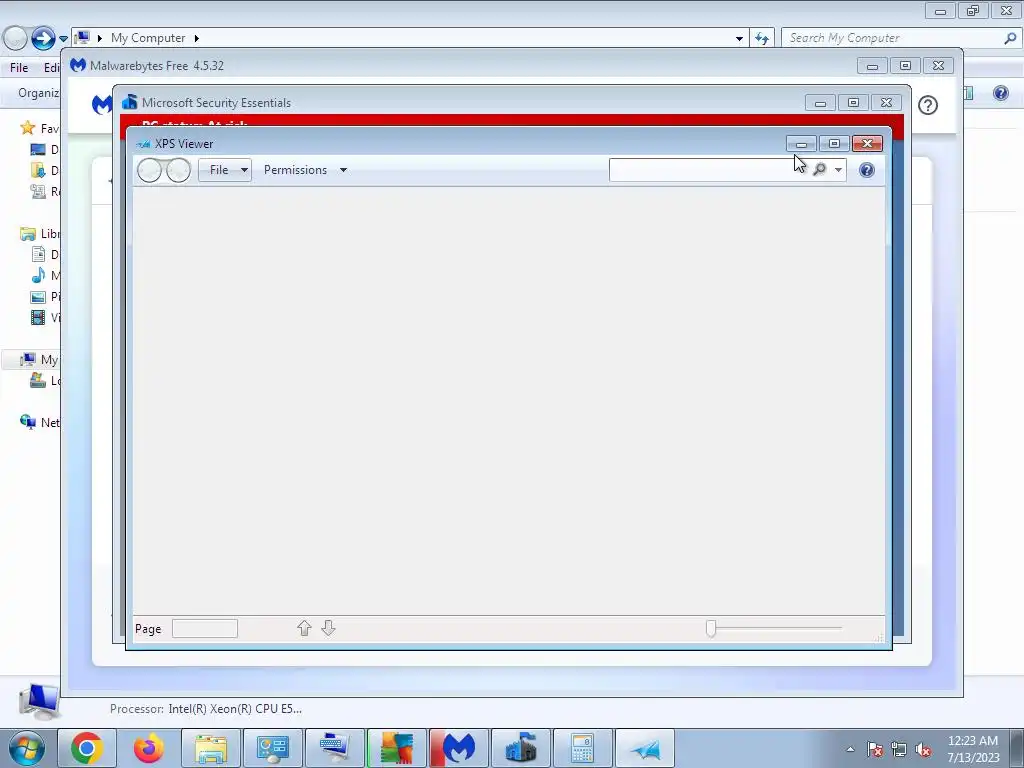Viewport: 1024px width, 768px height.
Task: Open the Permissions dropdown in XPS Viewer
Action: pos(305,170)
